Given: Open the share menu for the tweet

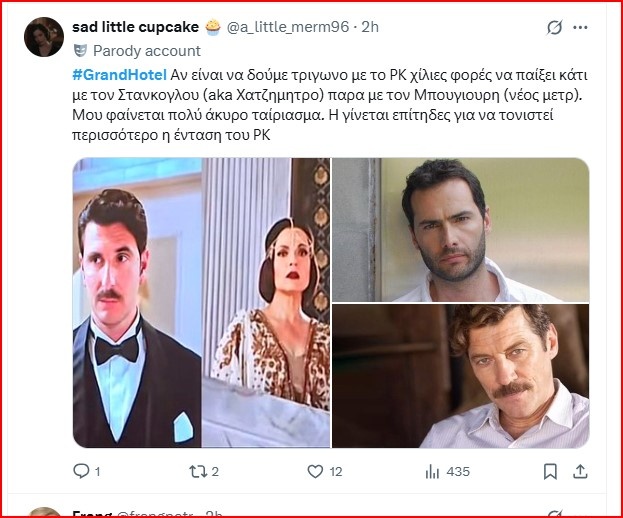Looking at the screenshot, I should (582, 471).
